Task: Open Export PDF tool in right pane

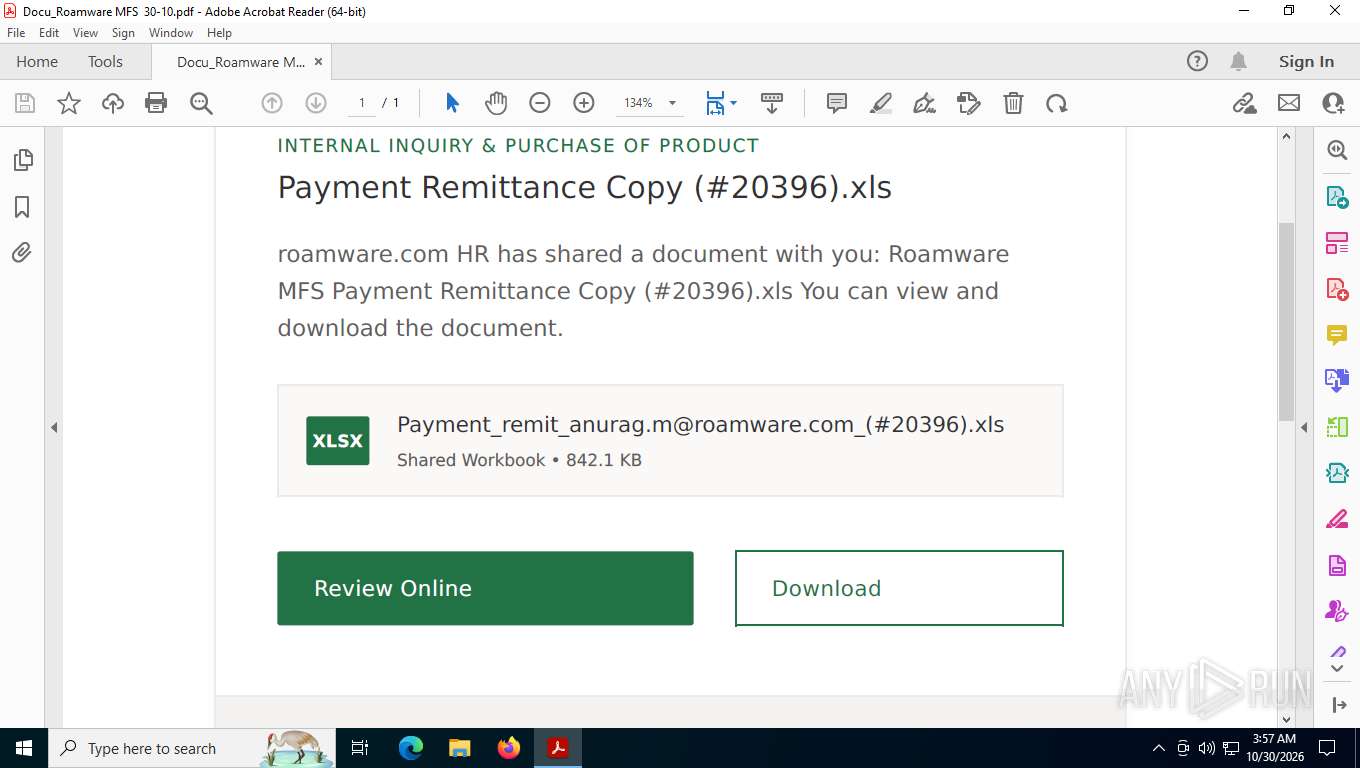Action: (1337, 197)
